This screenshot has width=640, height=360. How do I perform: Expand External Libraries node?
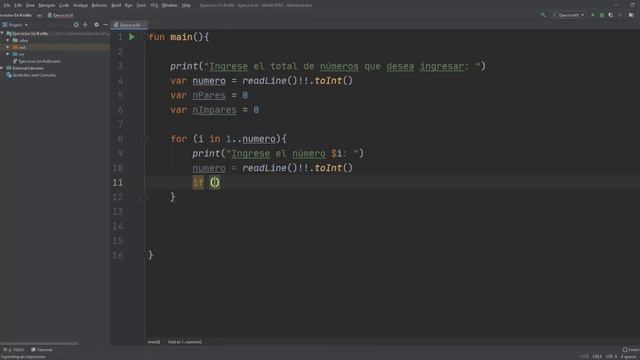tap(2, 68)
